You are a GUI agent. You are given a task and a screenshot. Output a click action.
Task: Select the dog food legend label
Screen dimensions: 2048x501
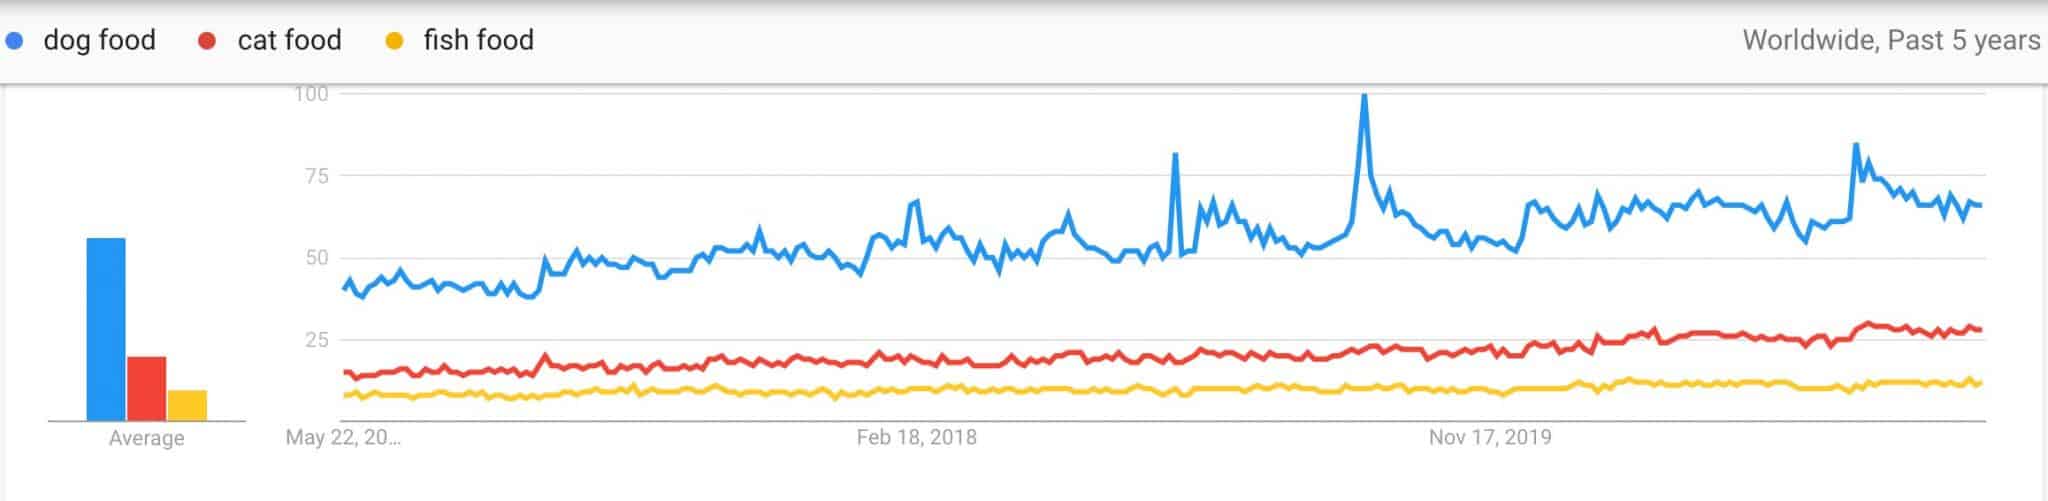click(99, 40)
